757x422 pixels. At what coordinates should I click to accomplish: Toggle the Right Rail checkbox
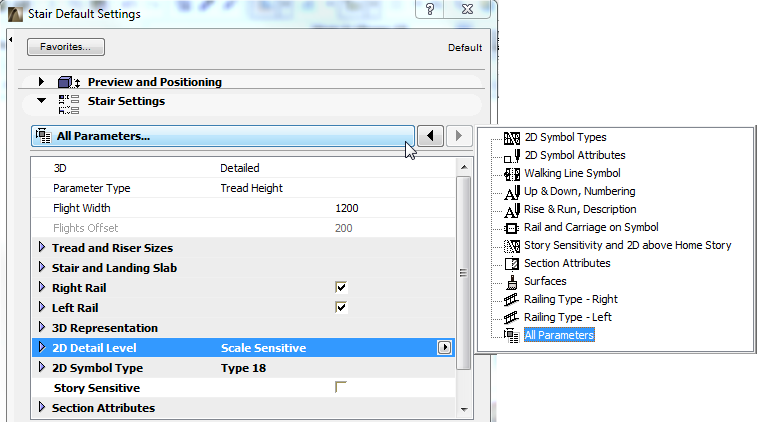tap(341, 288)
